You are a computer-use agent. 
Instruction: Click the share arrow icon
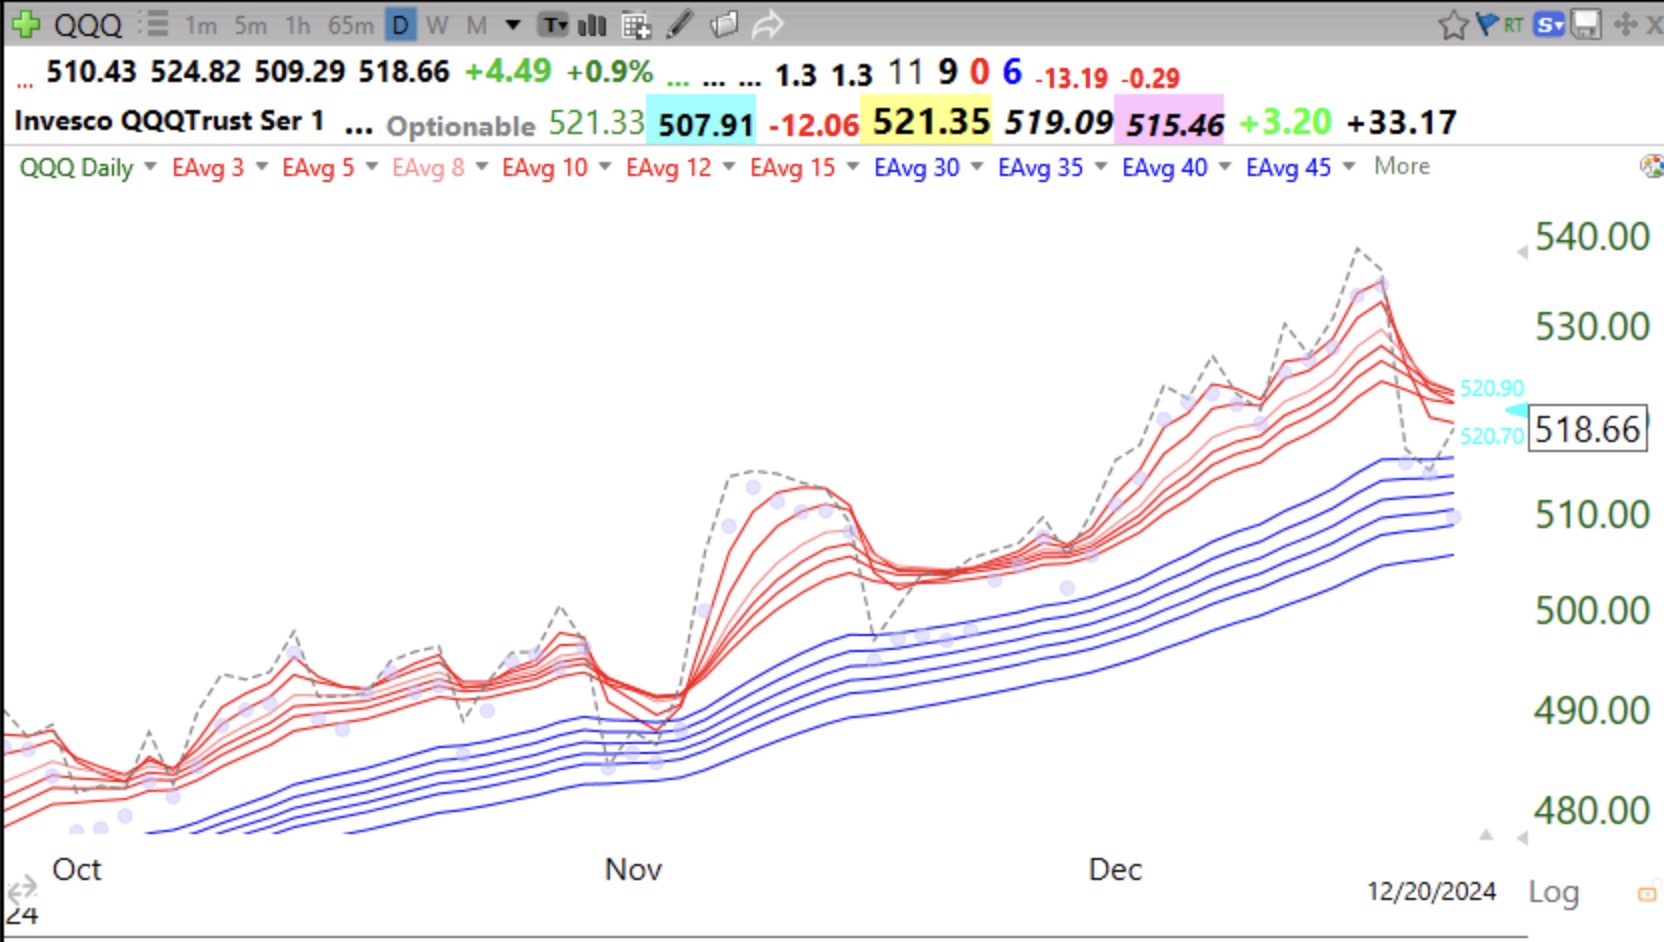(767, 25)
